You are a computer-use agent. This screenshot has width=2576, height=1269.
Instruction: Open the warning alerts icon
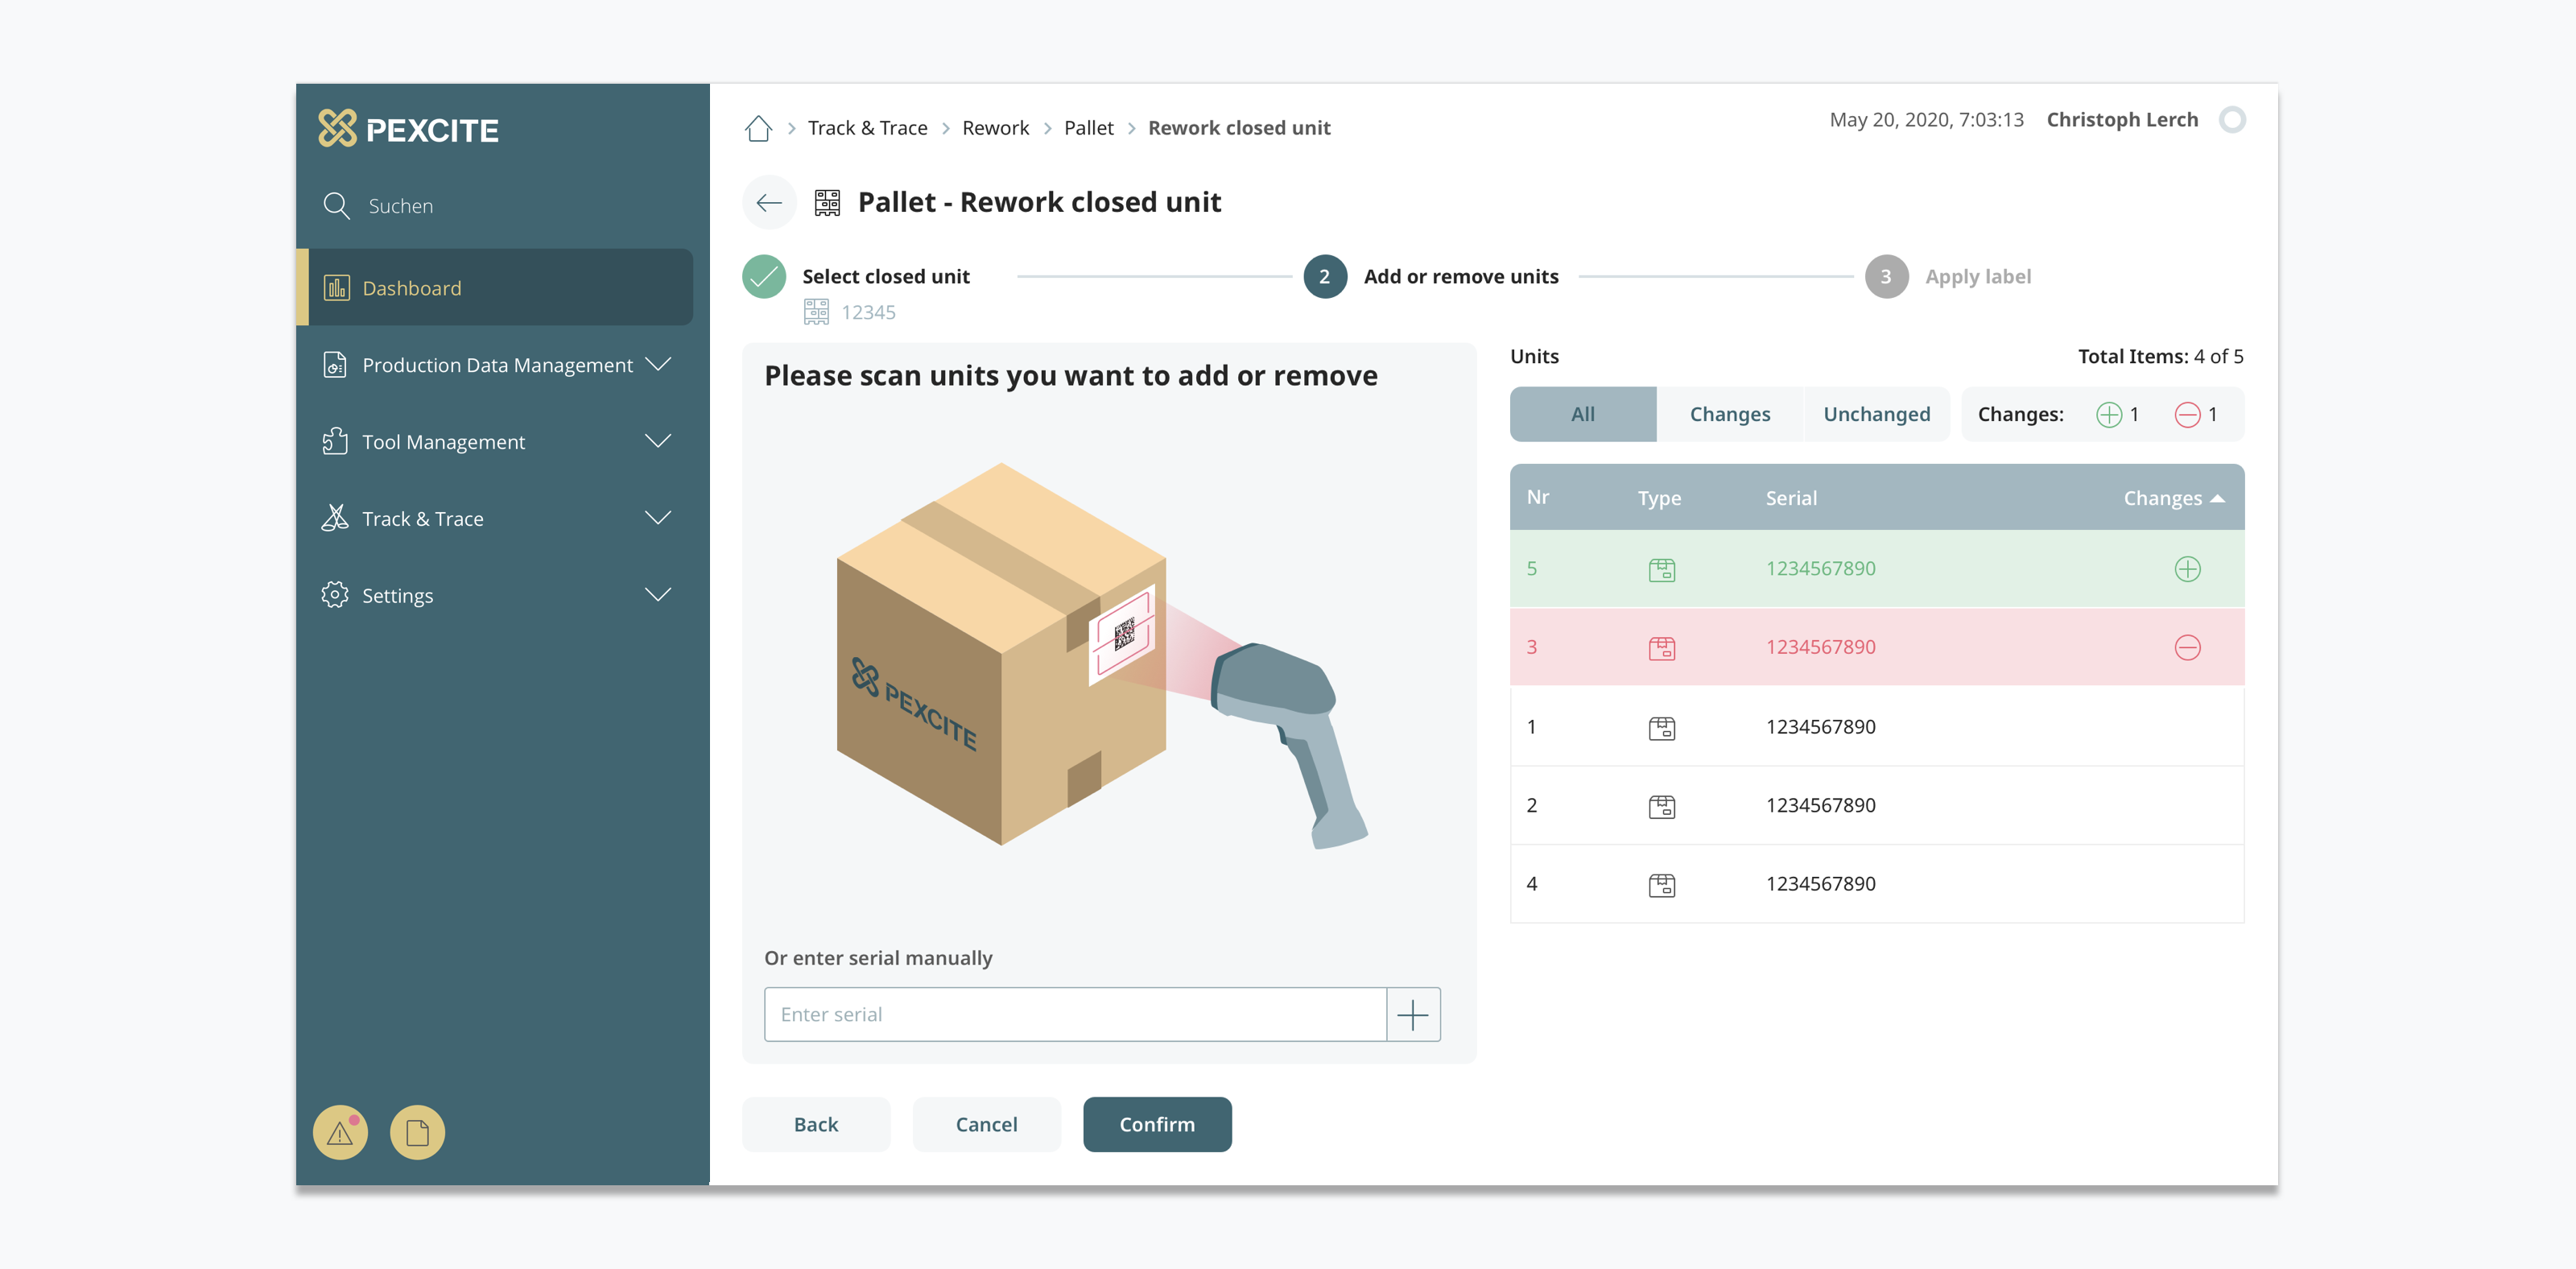(340, 1133)
